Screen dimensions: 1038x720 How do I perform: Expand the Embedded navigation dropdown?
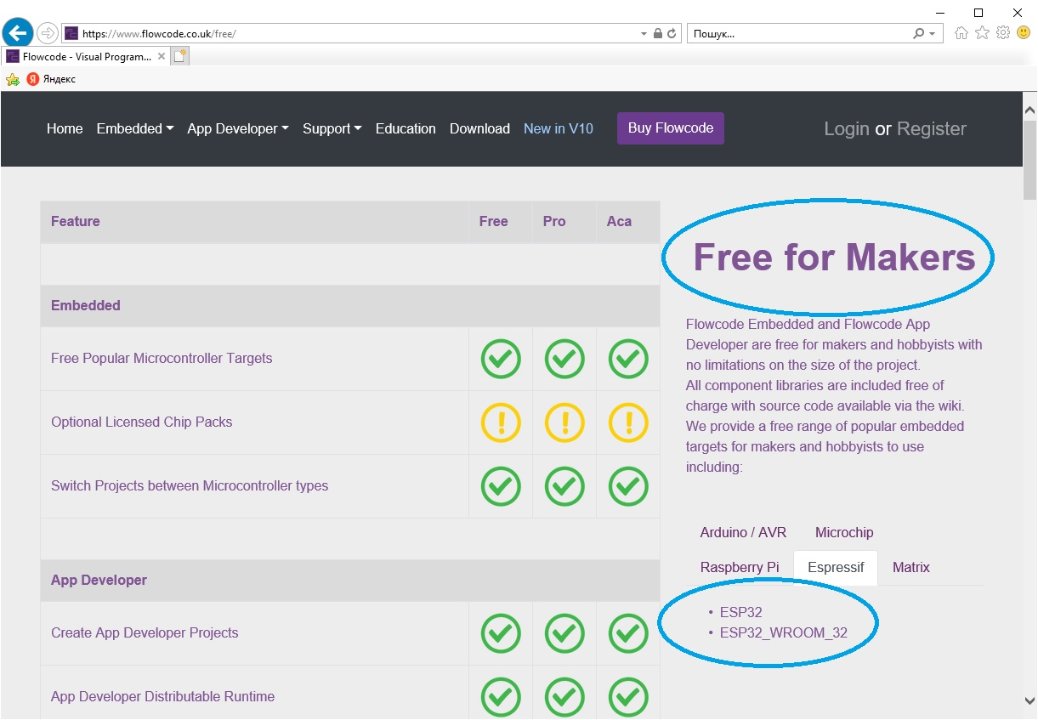[135, 128]
